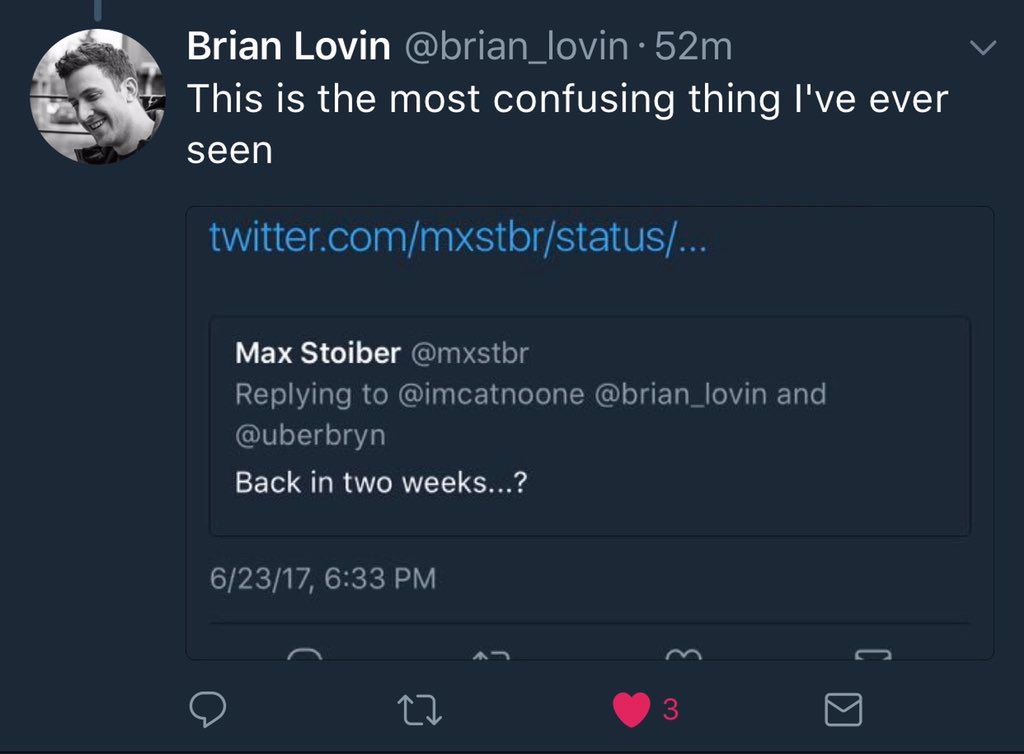Open the @mxstbr handle in the quoted tweet
The width and height of the screenshot is (1024, 754).
pos(470,353)
